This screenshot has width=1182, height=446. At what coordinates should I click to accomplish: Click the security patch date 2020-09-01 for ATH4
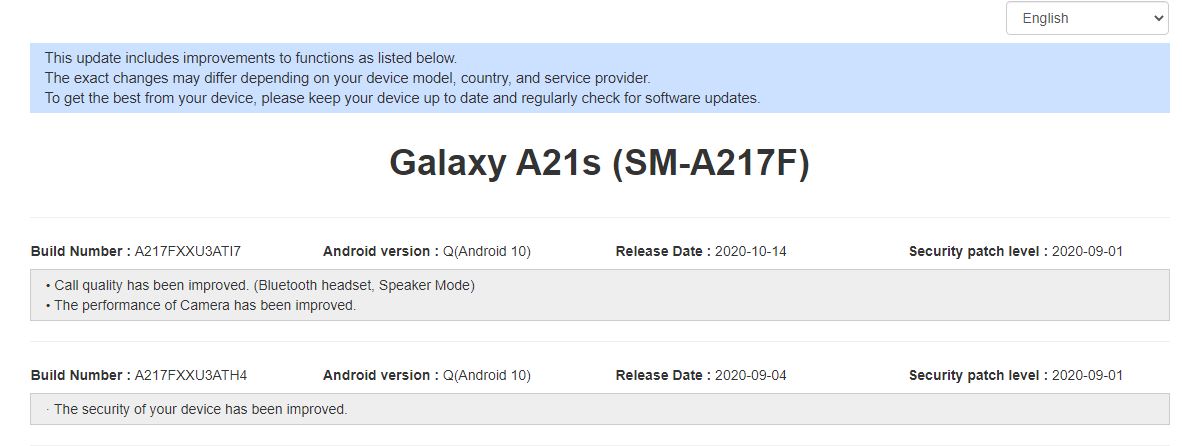click(x=1087, y=375)
